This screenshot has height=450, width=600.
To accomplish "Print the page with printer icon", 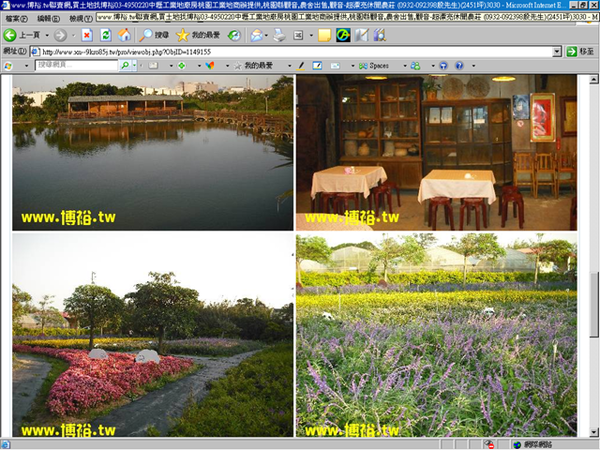I will point(280,35).
